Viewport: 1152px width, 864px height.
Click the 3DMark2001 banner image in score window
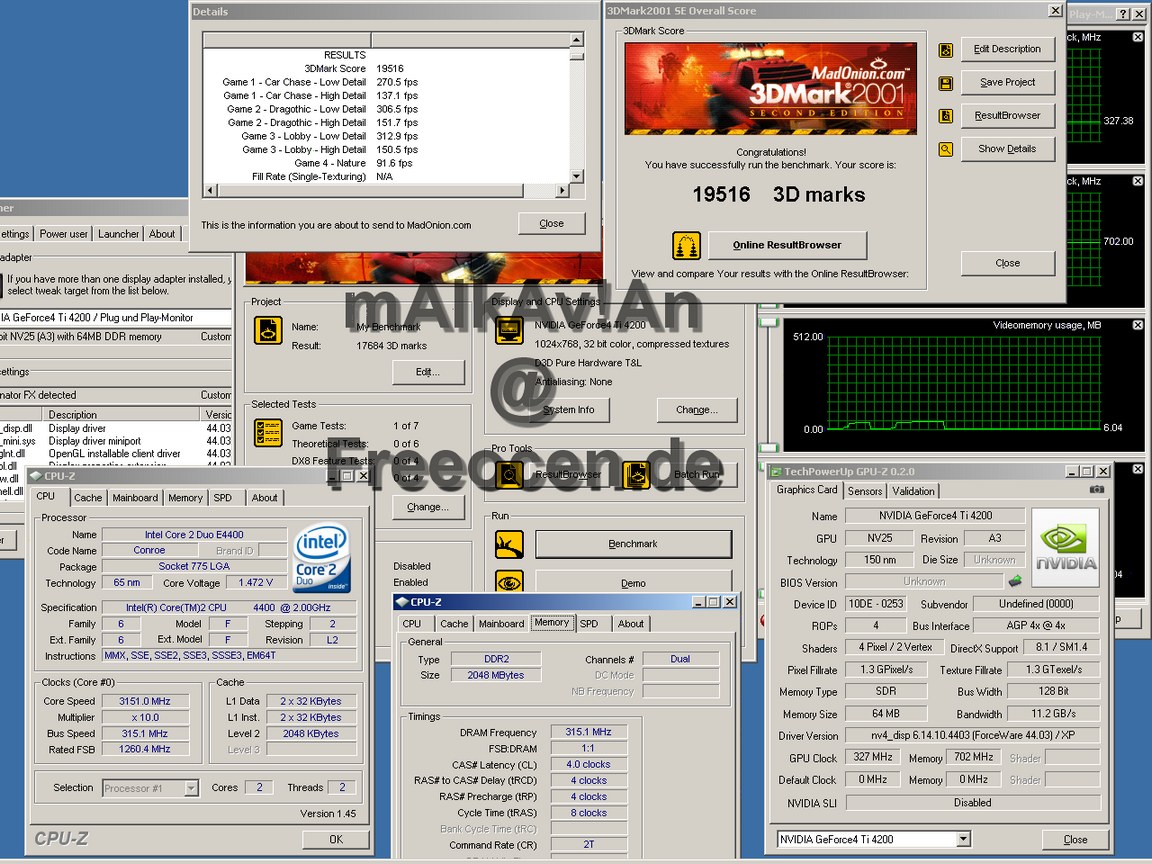click(x=771, y=88)
